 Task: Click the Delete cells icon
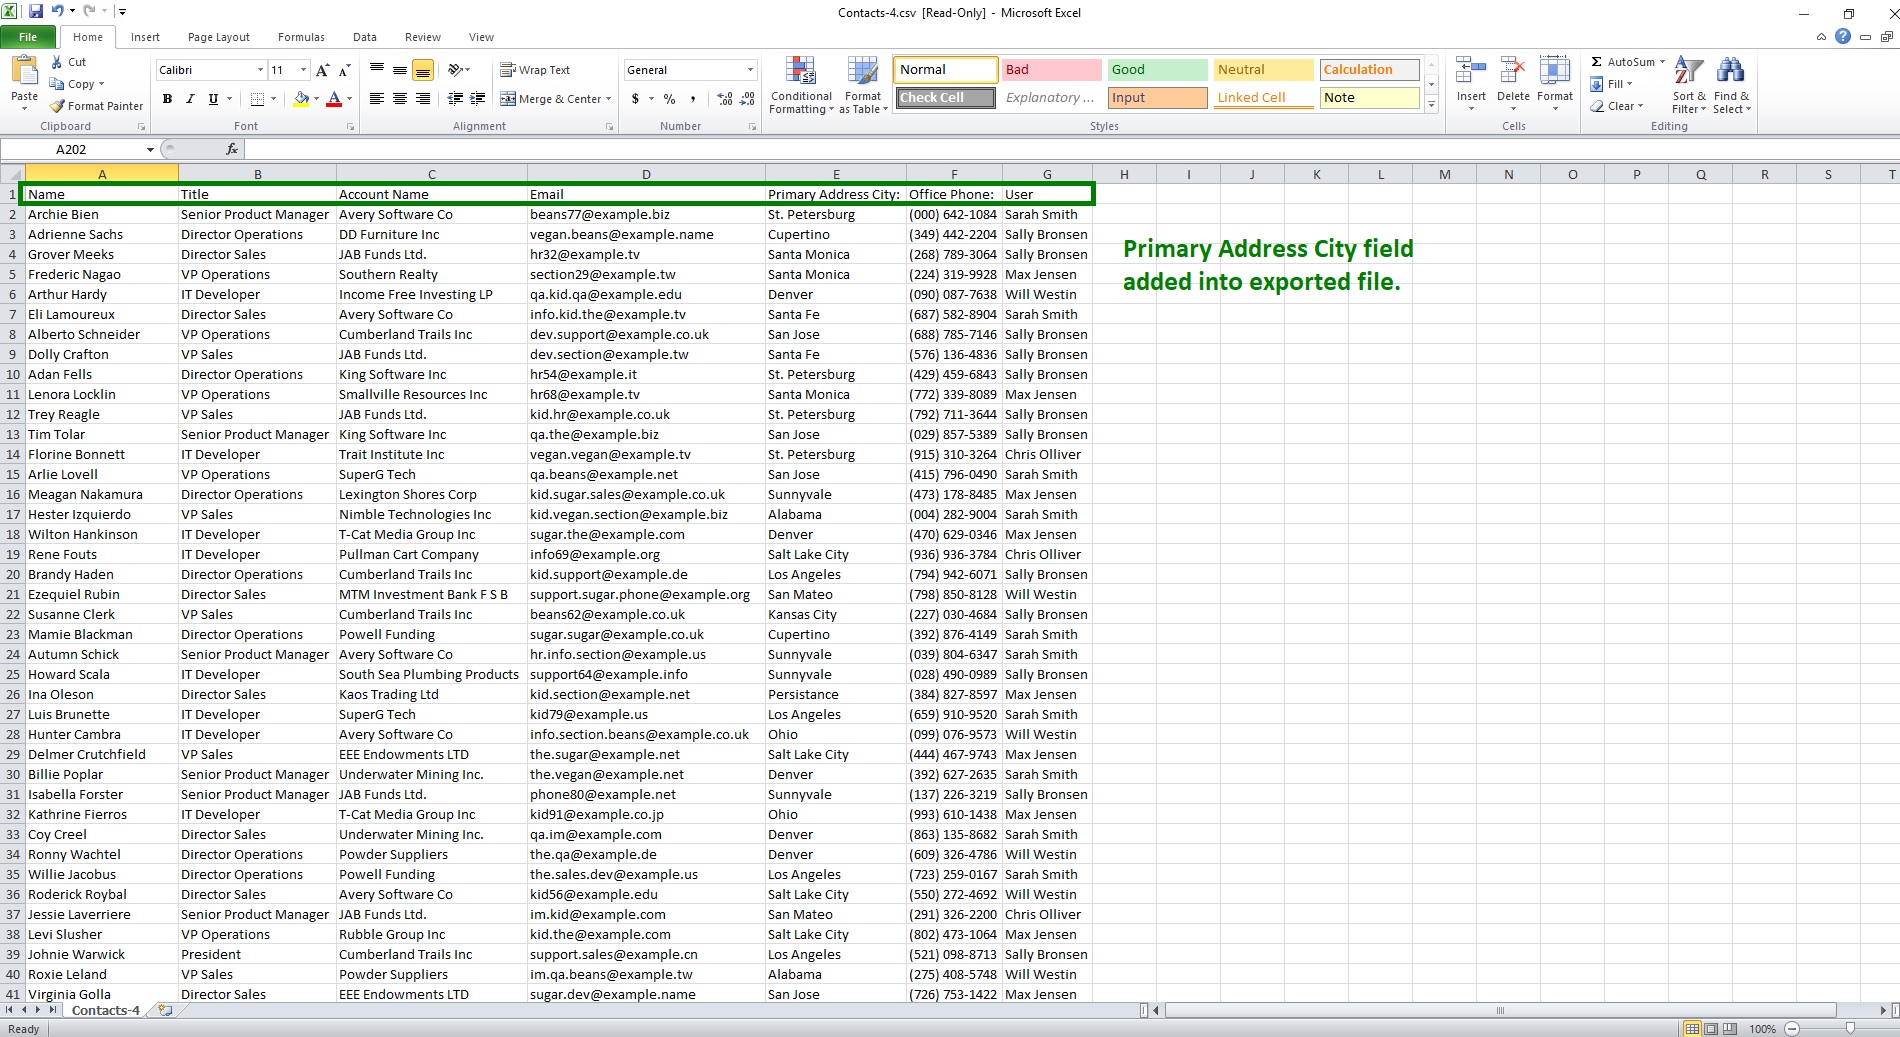pos(1513,71)
